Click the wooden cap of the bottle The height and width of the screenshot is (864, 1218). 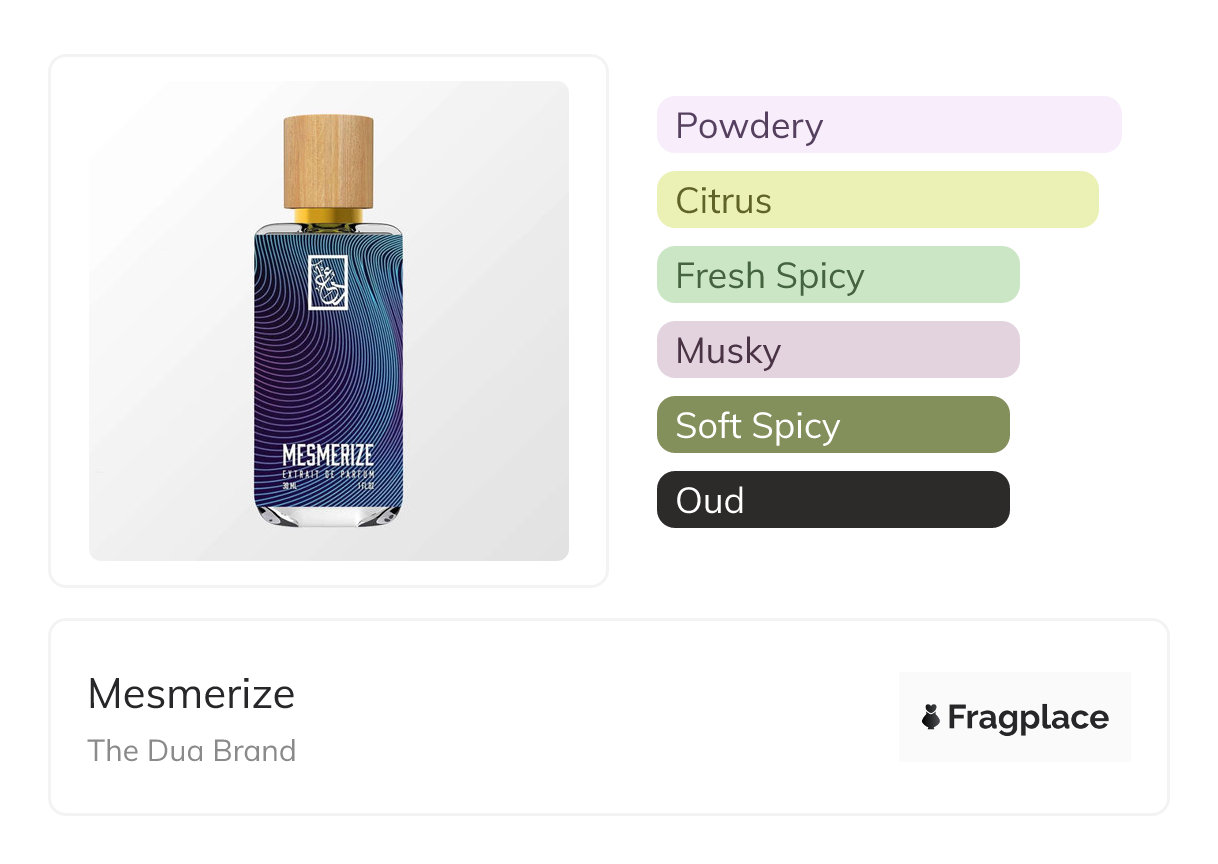click(x=328, y=162)
